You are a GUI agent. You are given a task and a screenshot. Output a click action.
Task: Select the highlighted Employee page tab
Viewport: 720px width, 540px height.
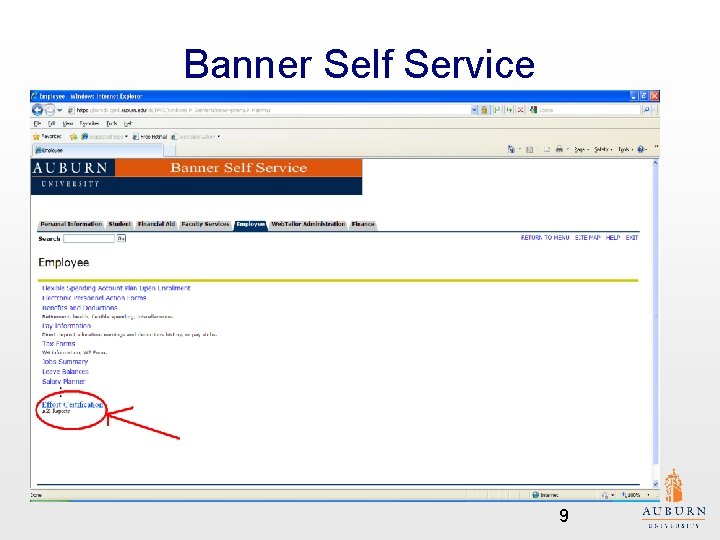tap(250, 224)
